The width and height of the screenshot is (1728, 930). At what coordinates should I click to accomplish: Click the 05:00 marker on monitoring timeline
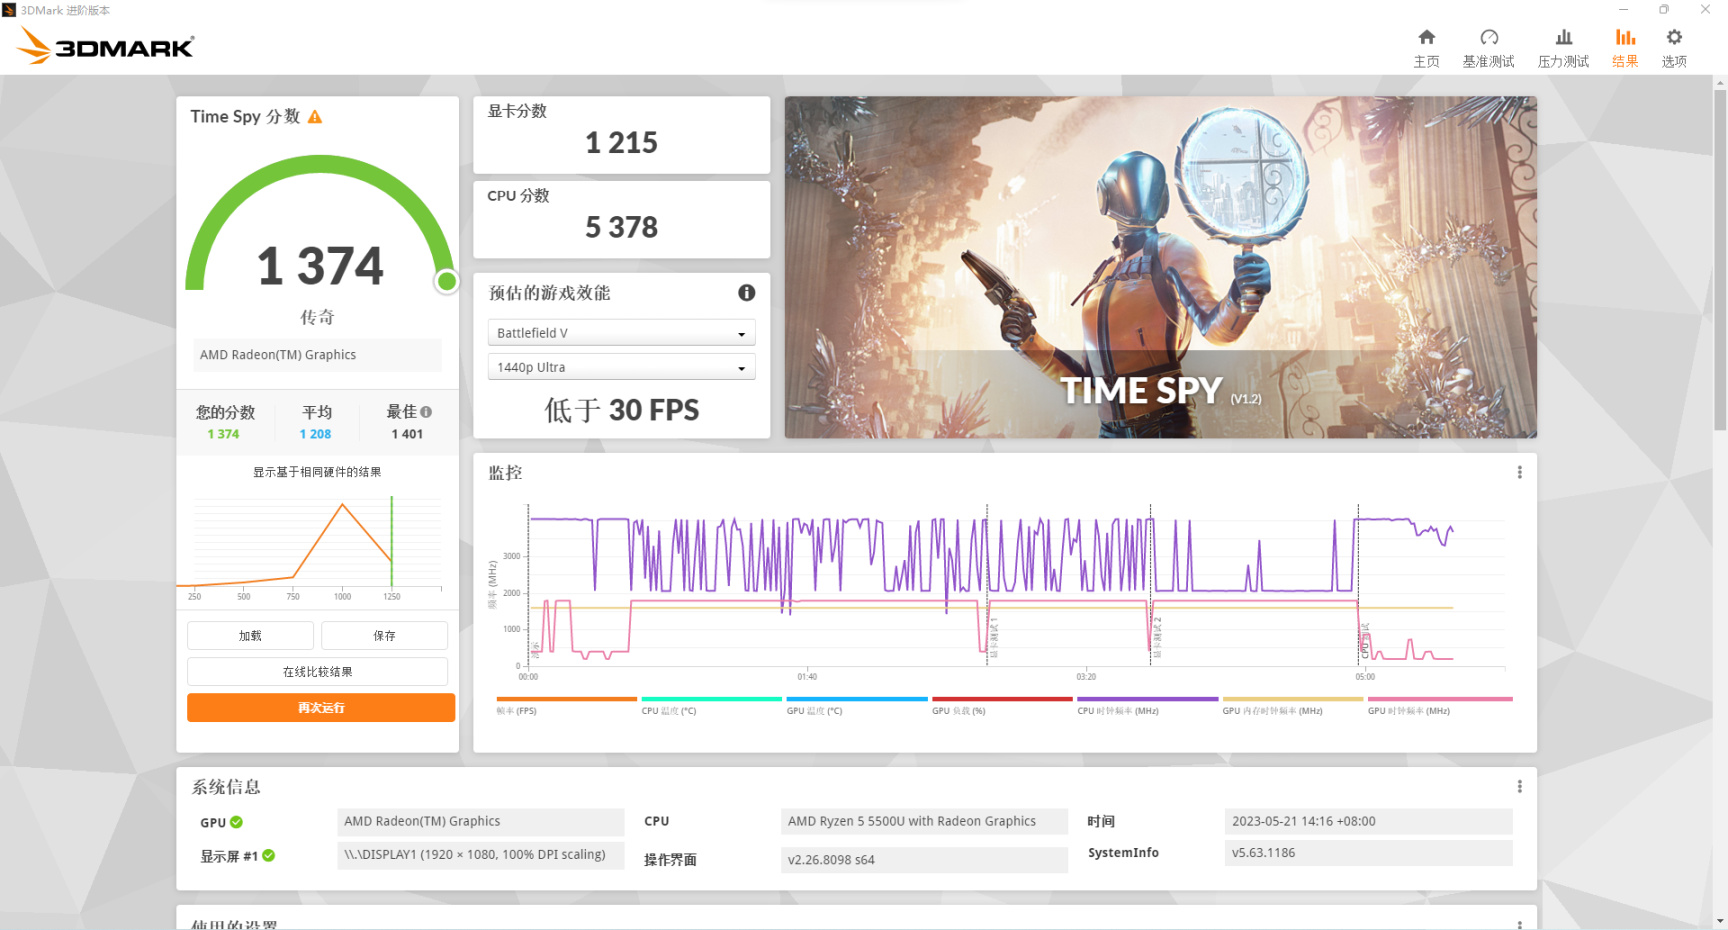[1364, 677]
